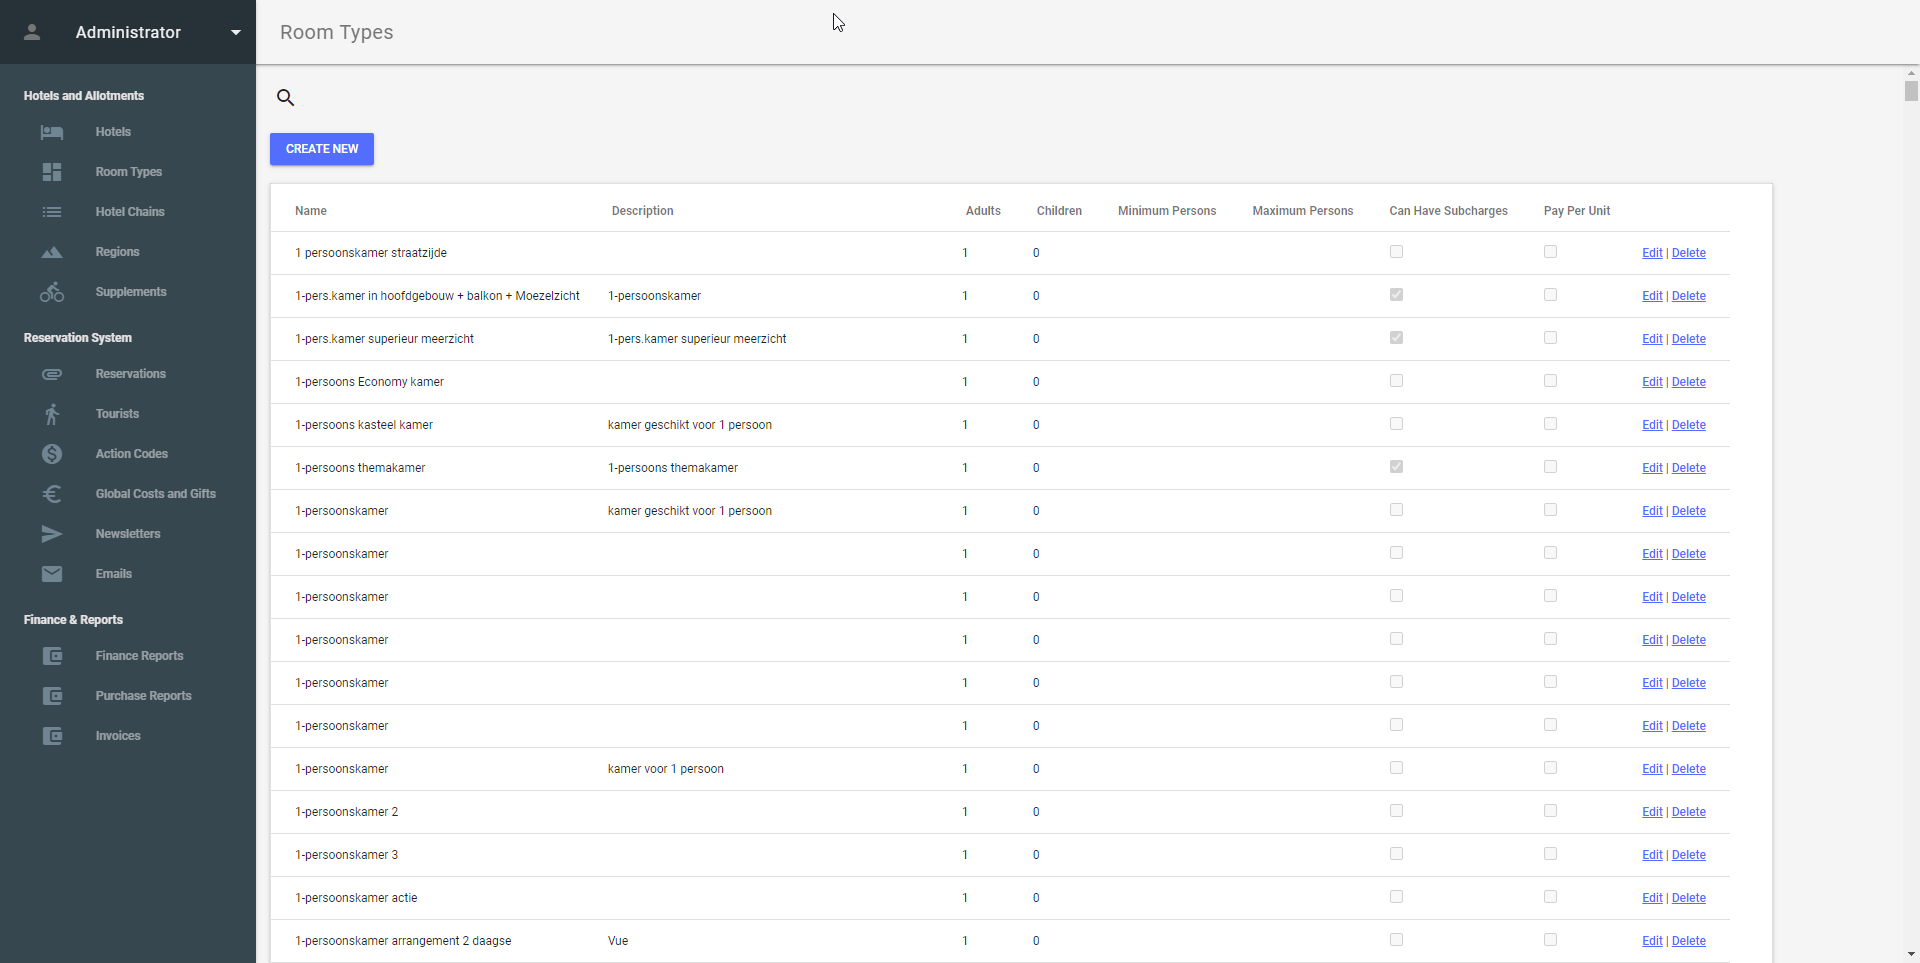Image resolution: width=1920 pixels, height=963 pixels.
Task: Open Tourists via walking person icon
Action: coord(52,414)
